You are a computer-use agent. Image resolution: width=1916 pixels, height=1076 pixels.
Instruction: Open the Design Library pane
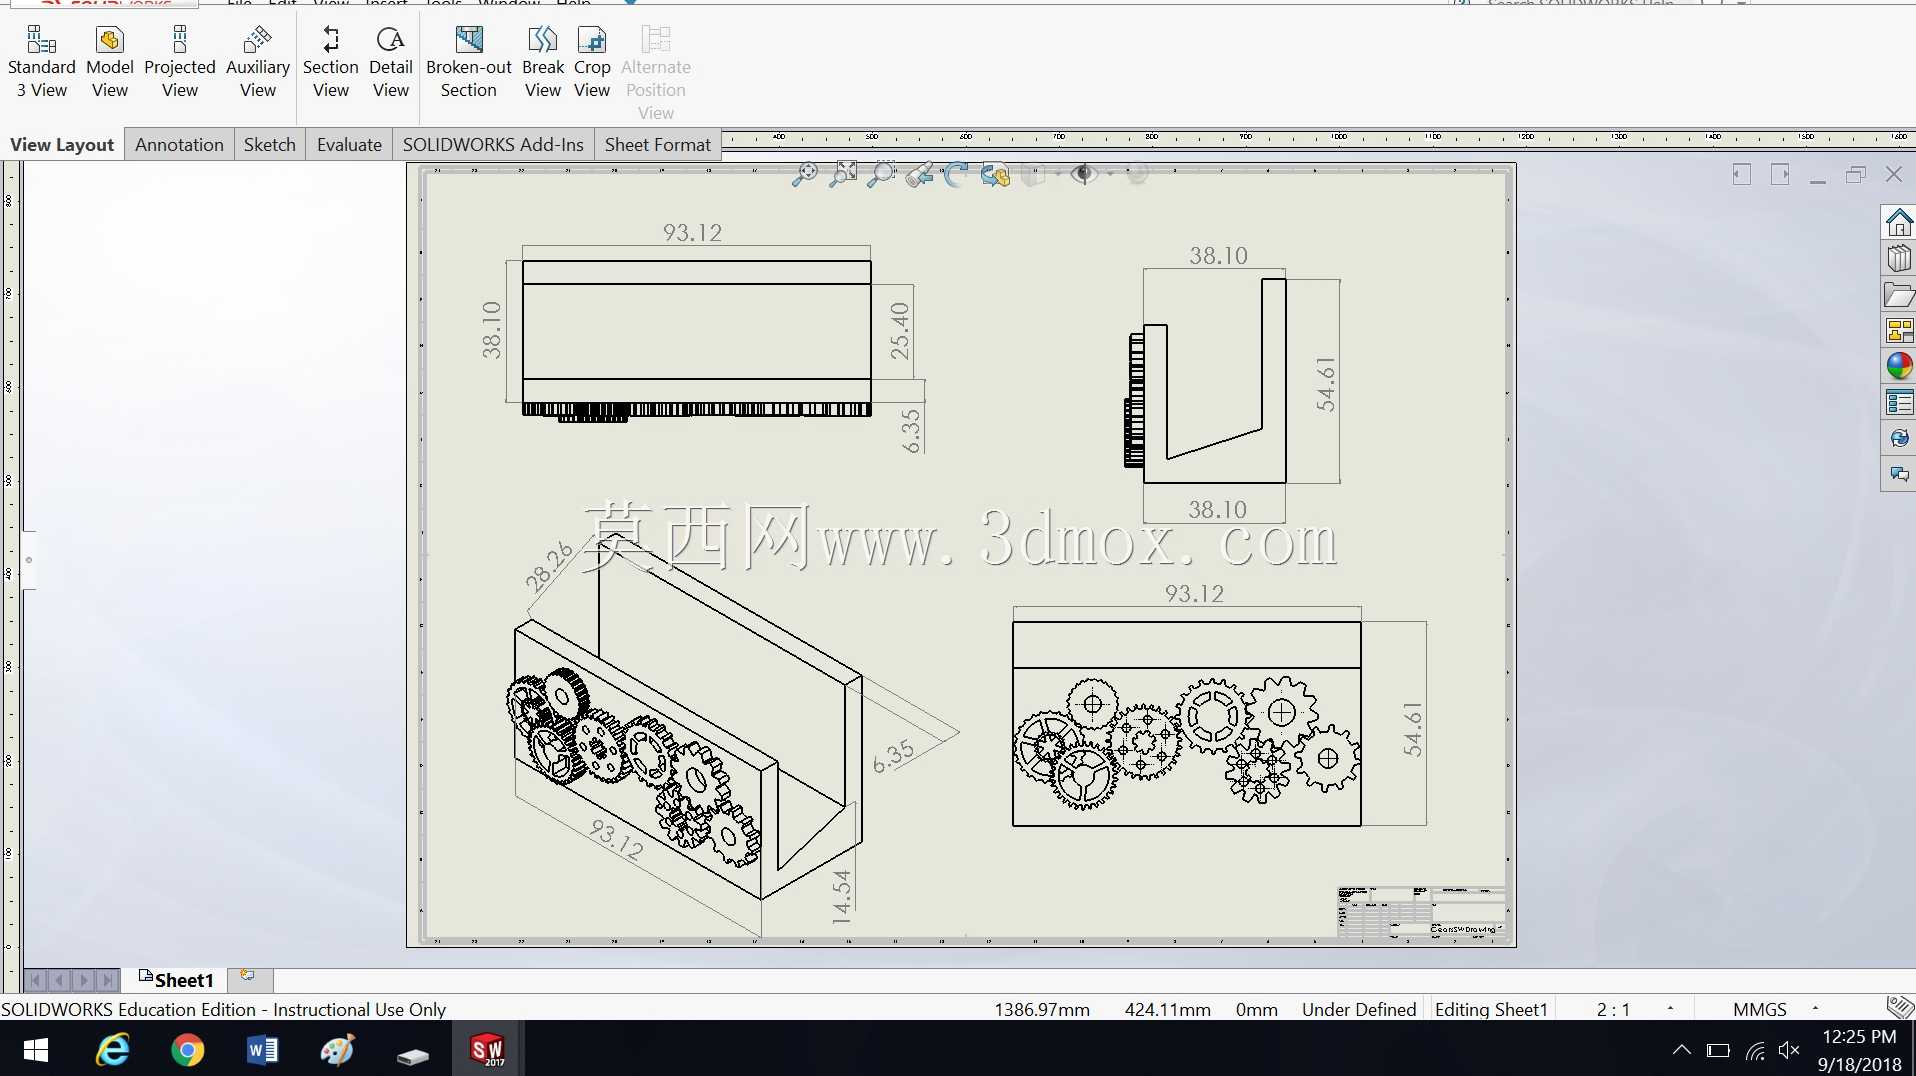coord(1899,258)
